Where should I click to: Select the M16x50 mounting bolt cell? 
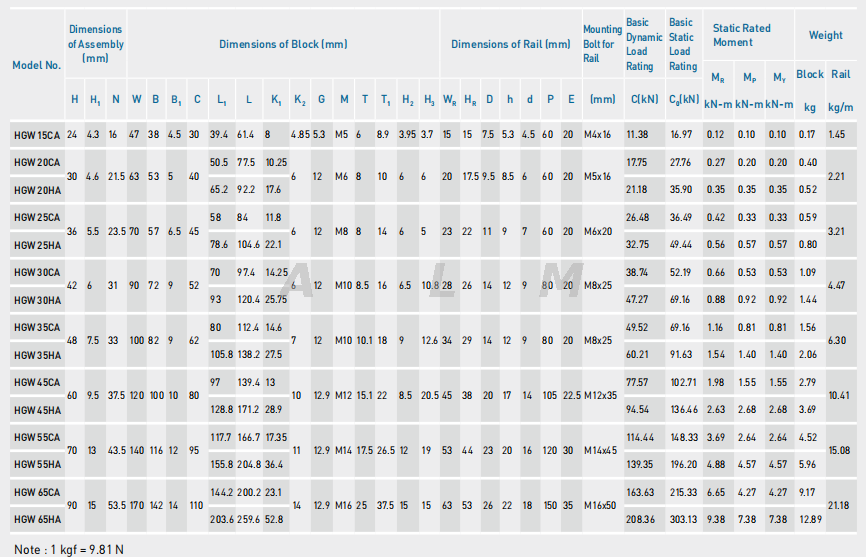coord(602,505)
